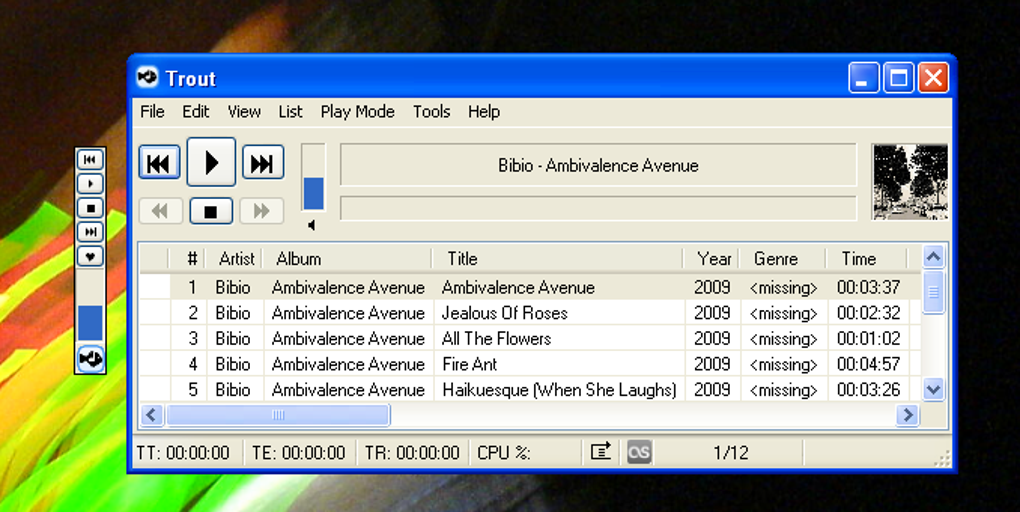
Task: Click the album art thumbnail
Action: point(910,182)
